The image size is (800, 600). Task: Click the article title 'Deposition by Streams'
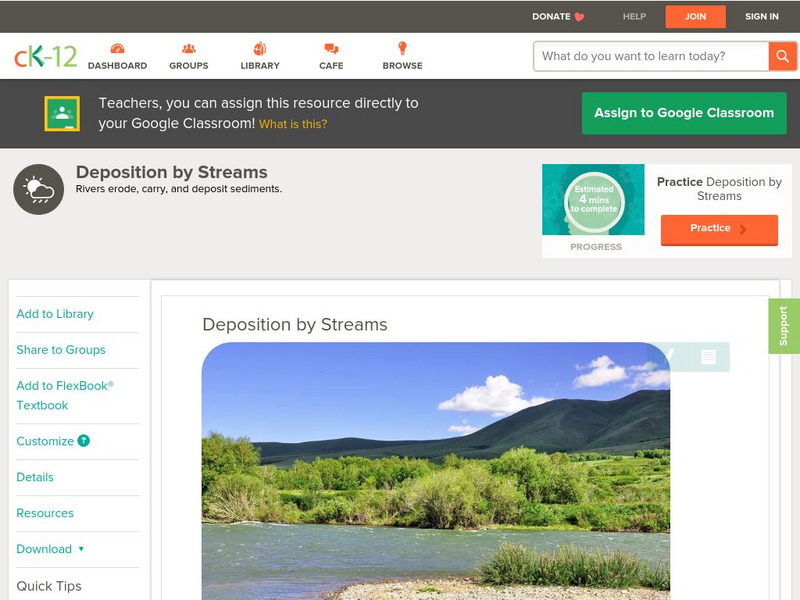(295, 324)
